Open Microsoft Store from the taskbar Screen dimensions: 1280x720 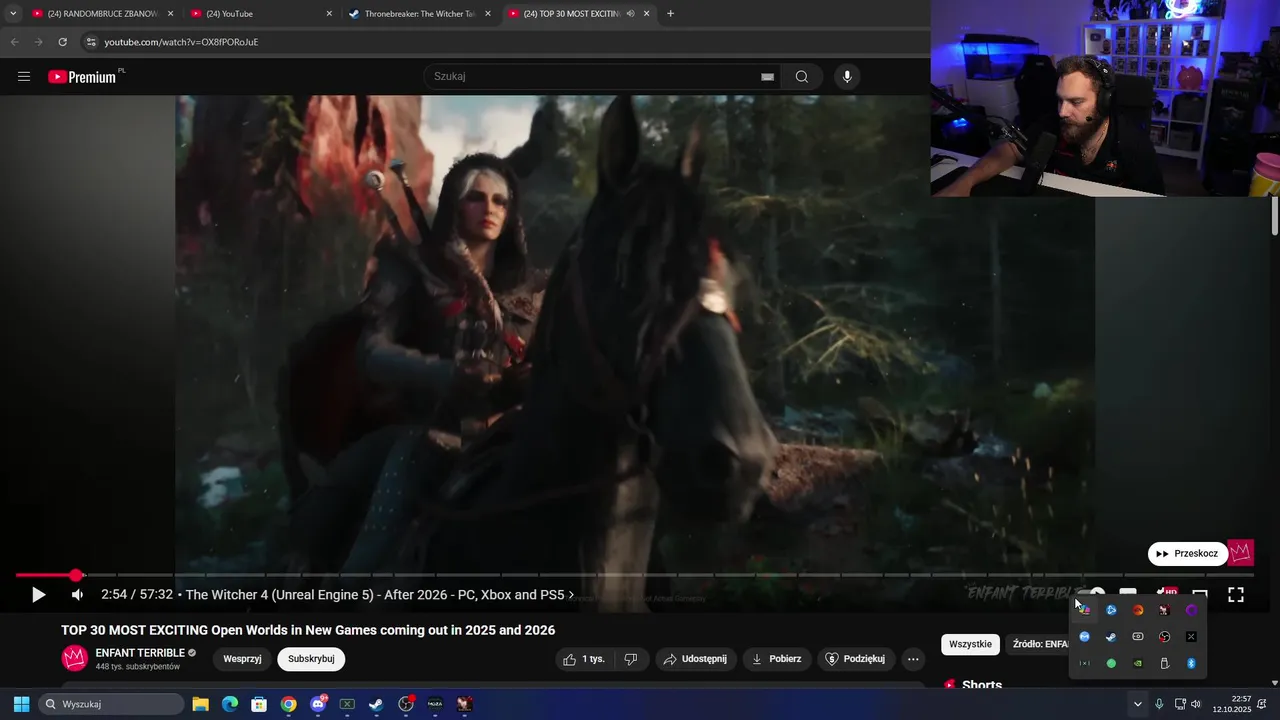pos(259,704)
